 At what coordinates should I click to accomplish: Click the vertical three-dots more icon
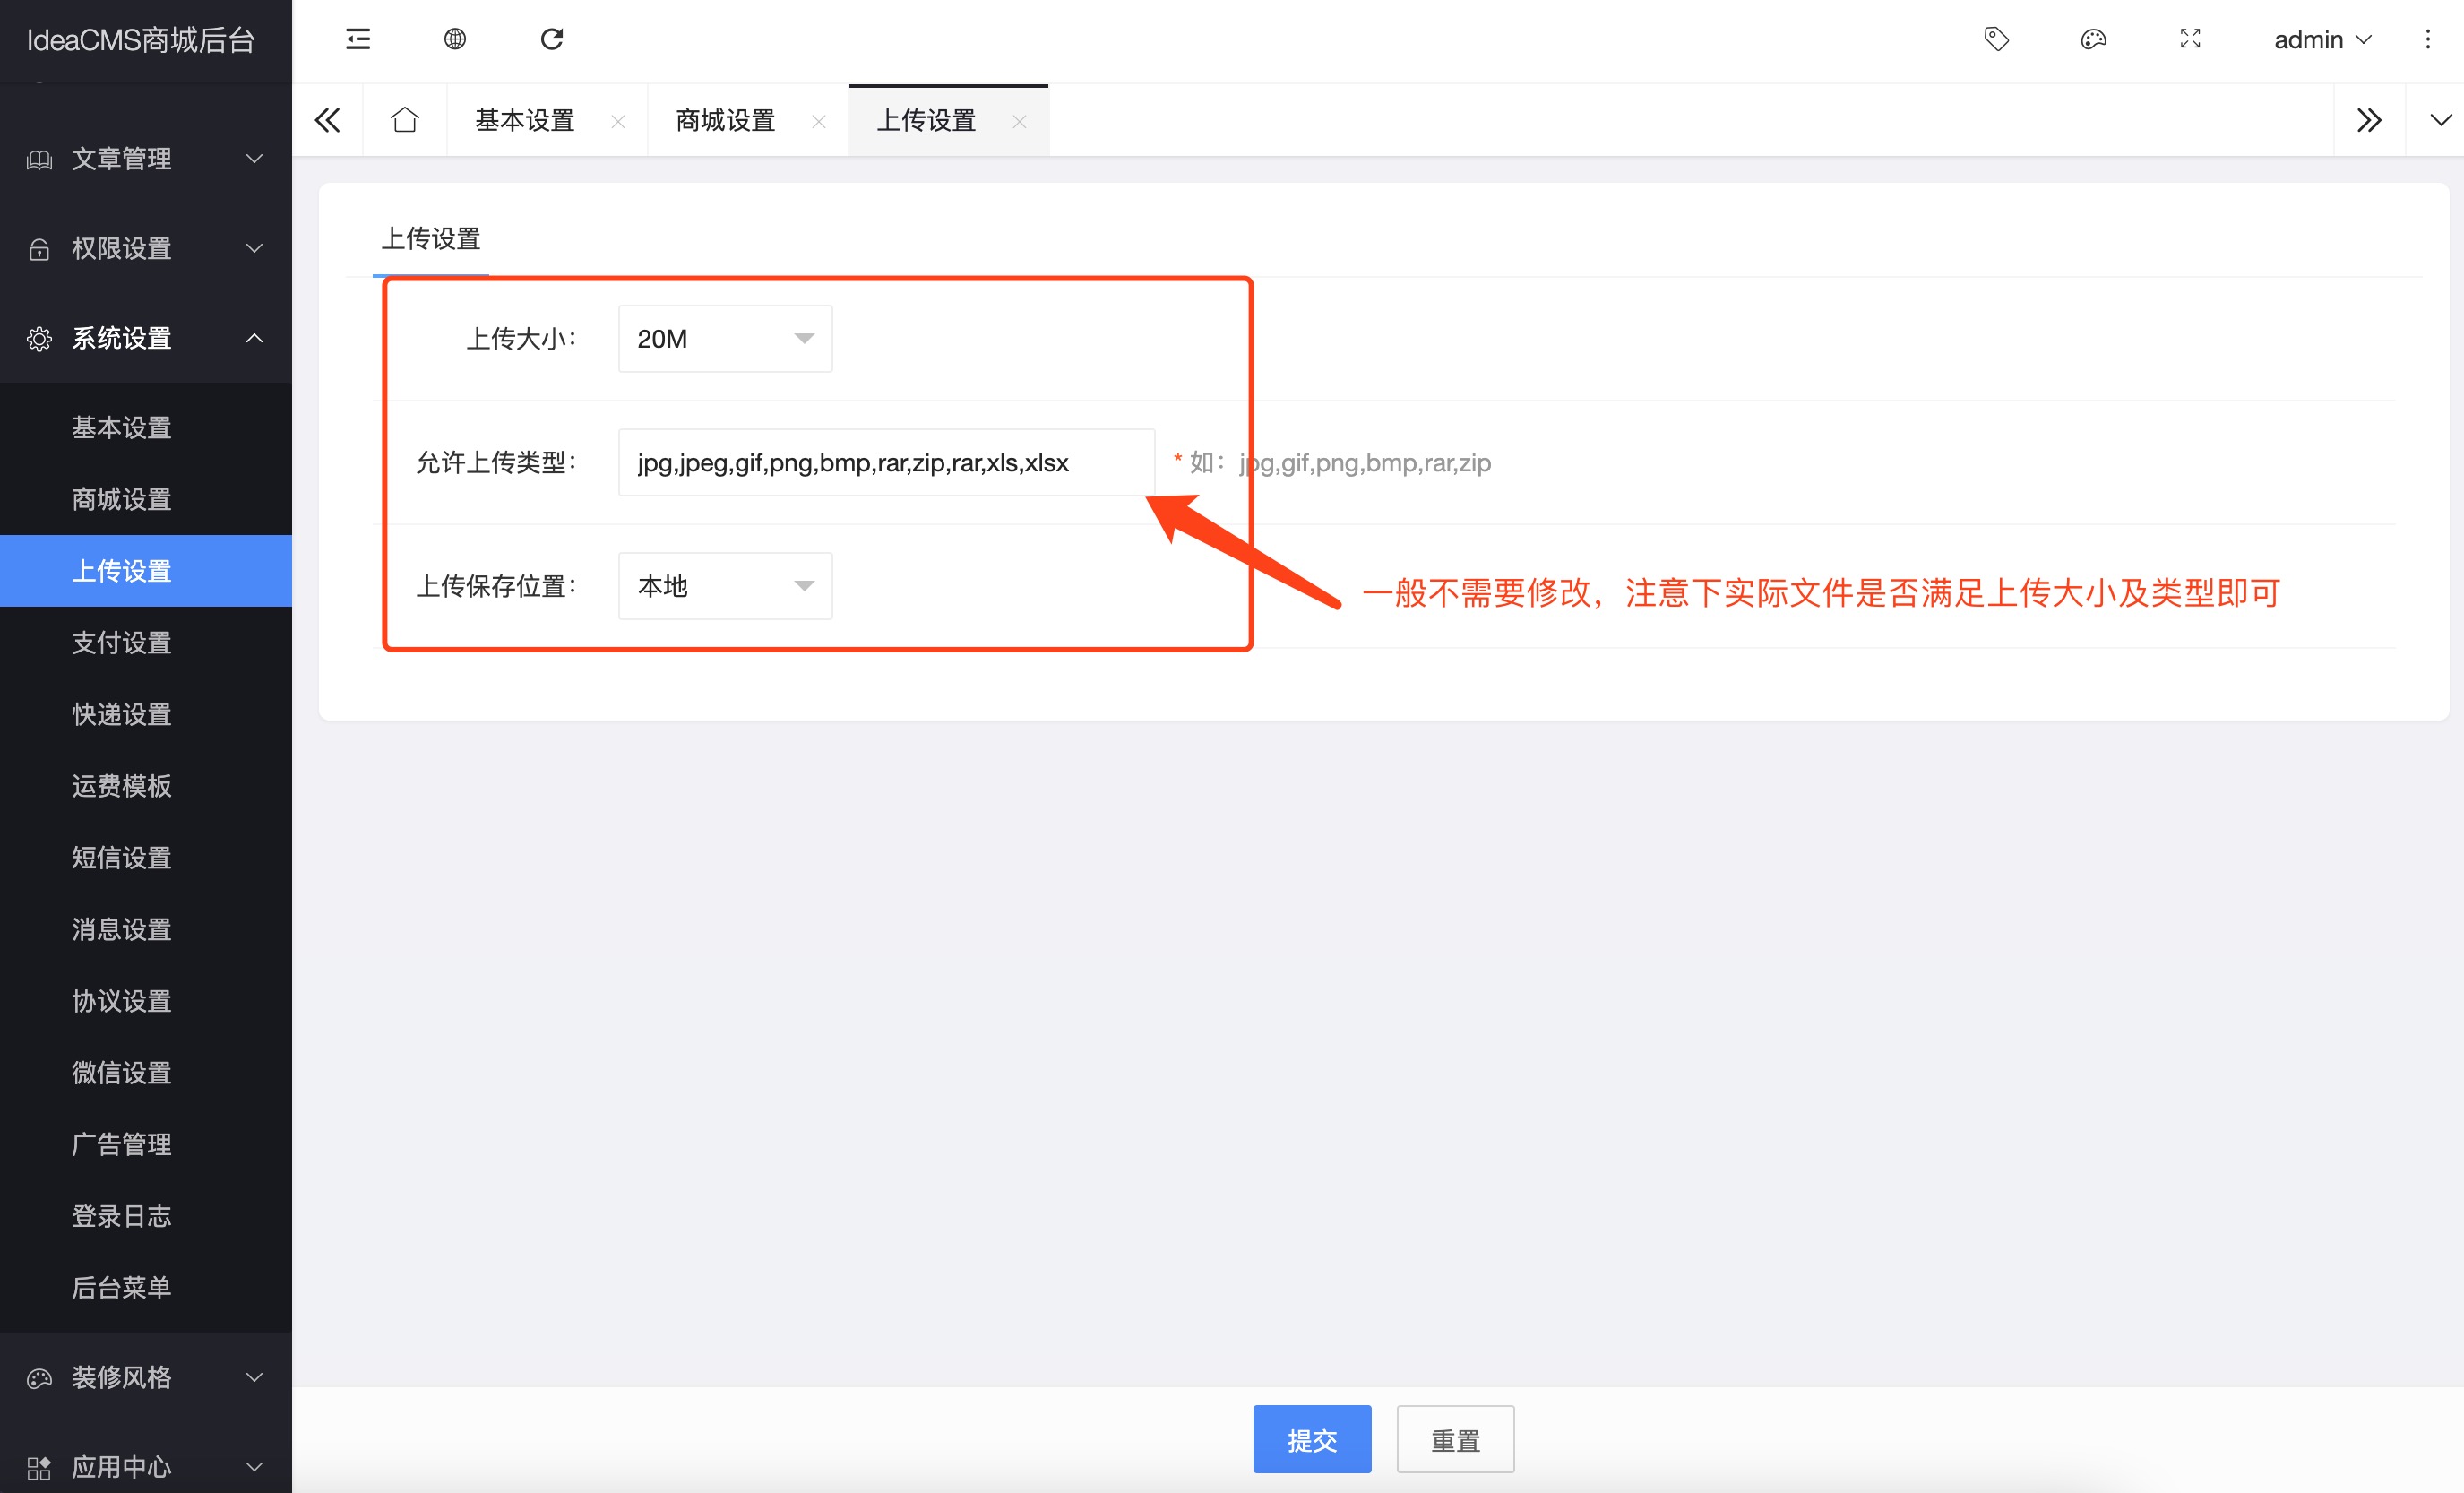tap(2427, 39)
